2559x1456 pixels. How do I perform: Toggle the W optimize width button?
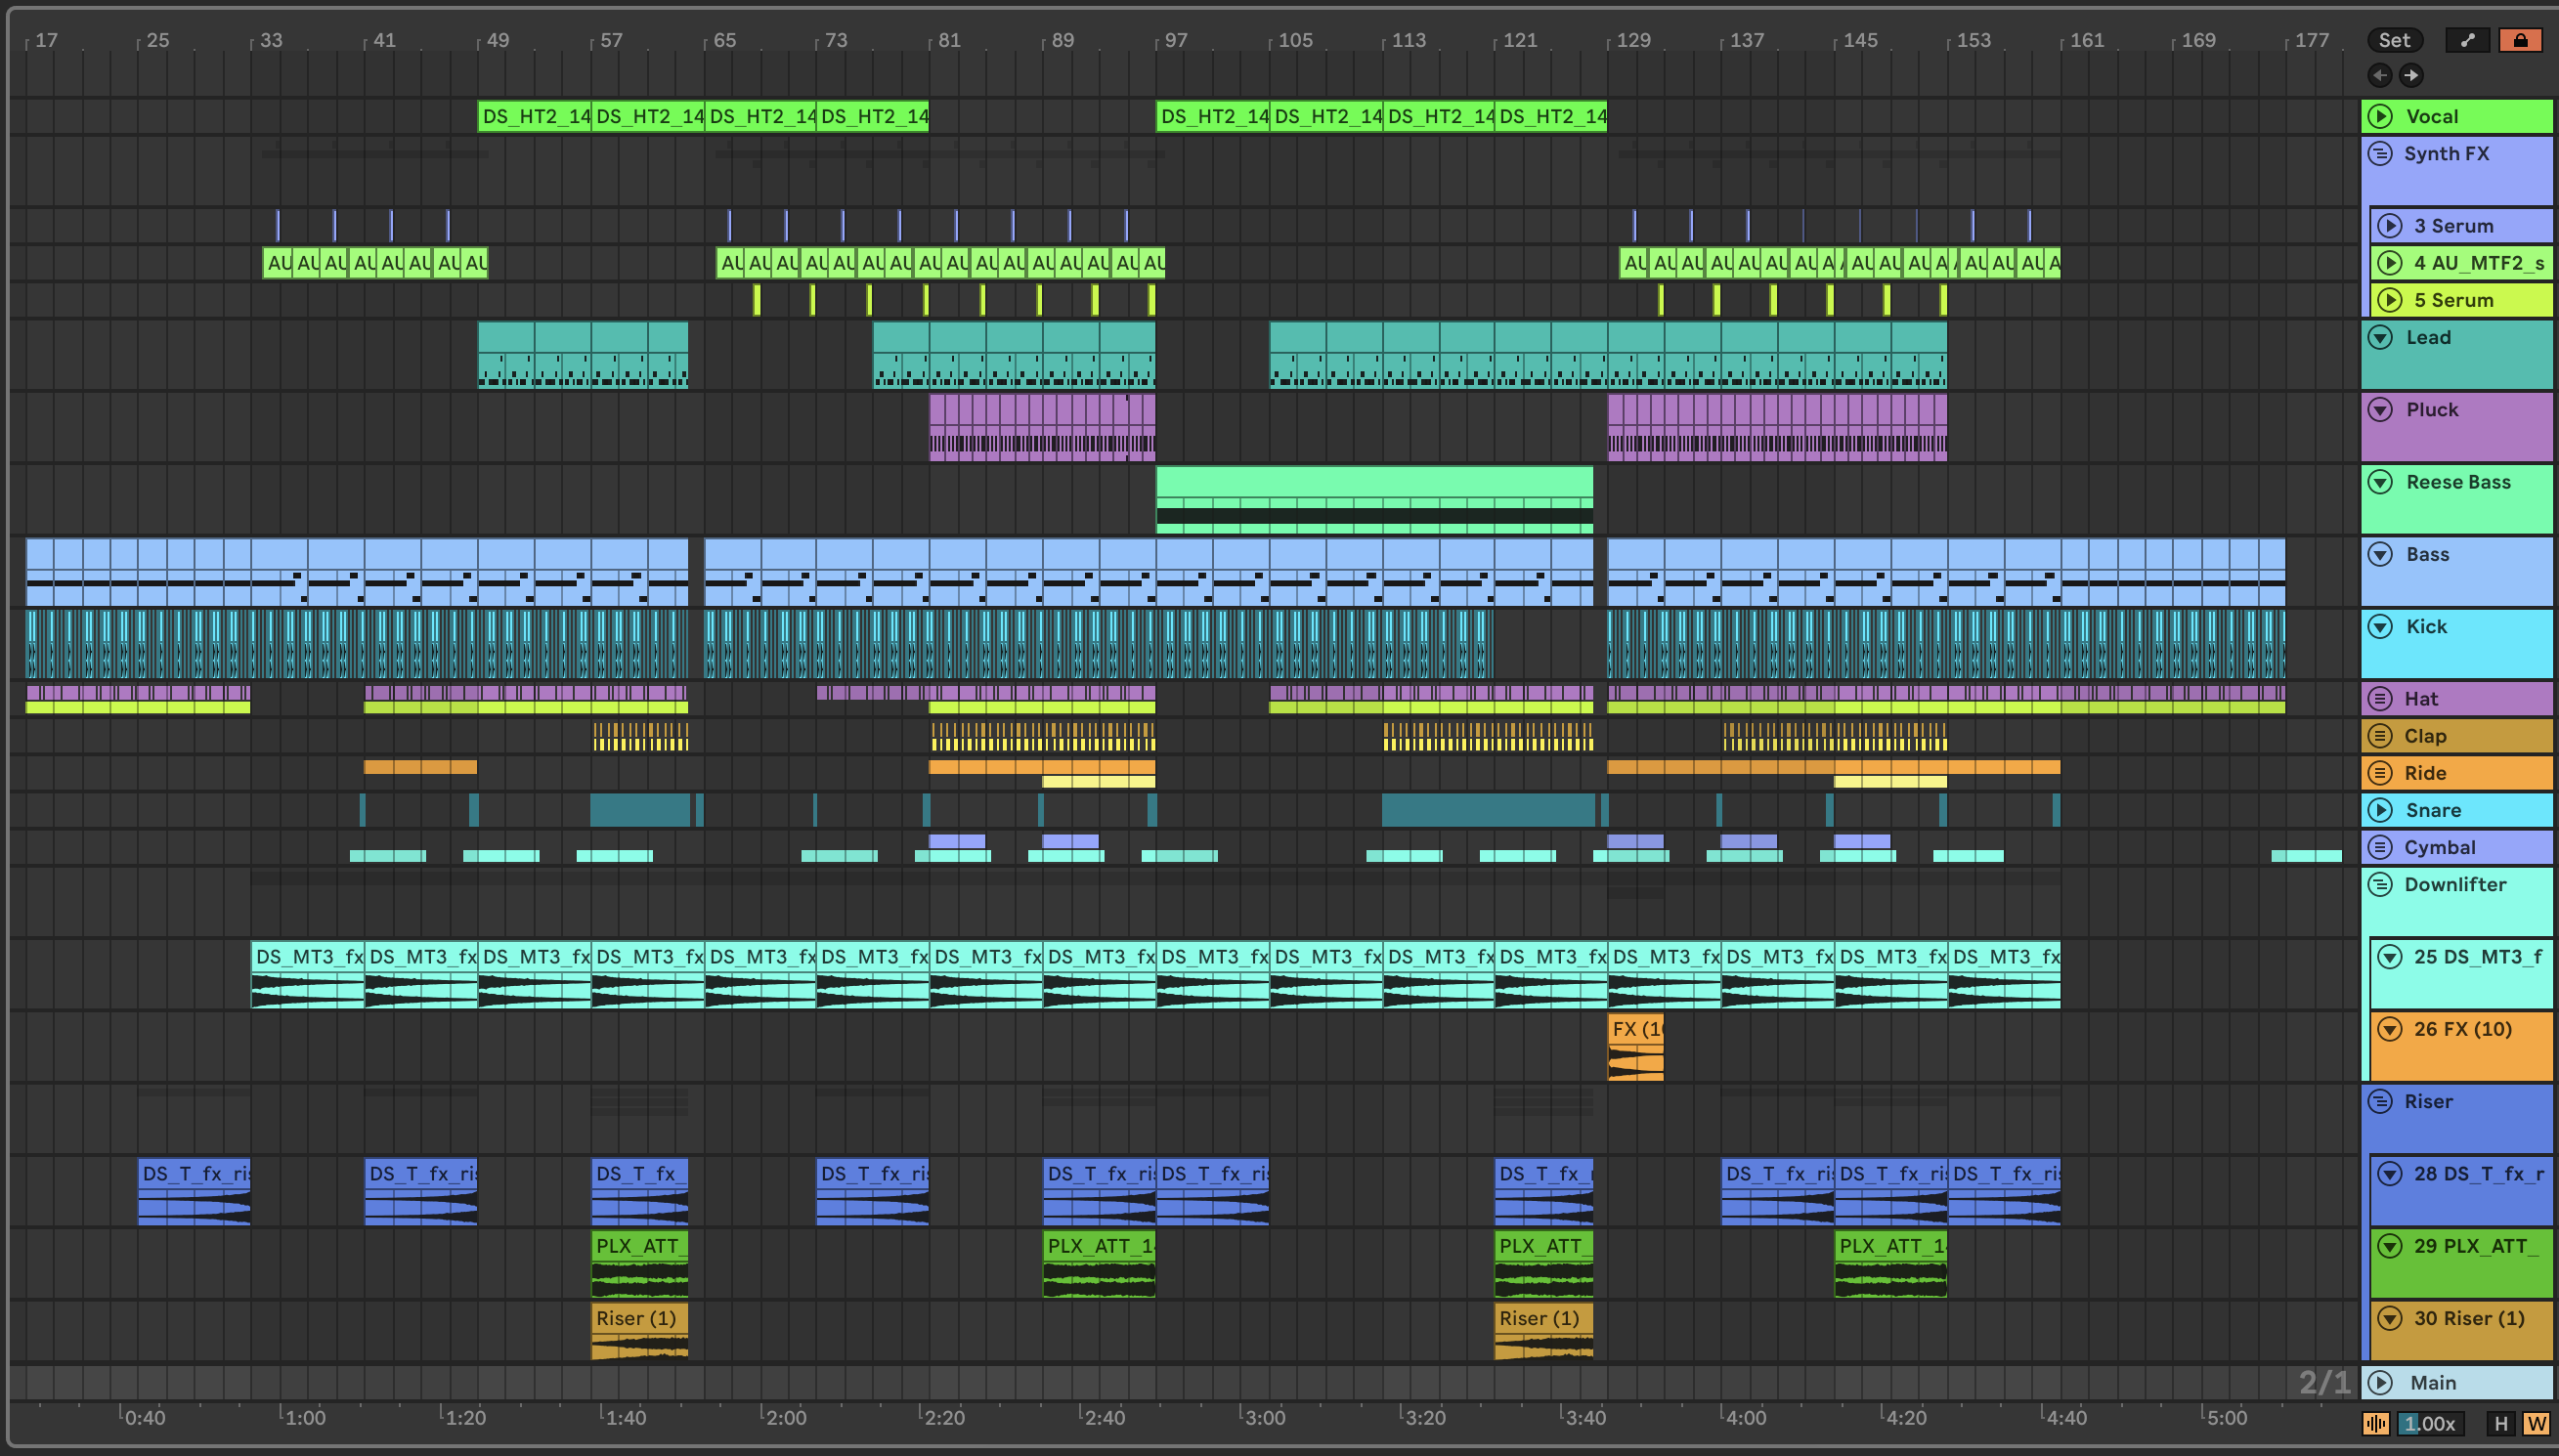click(2536, 1423)
